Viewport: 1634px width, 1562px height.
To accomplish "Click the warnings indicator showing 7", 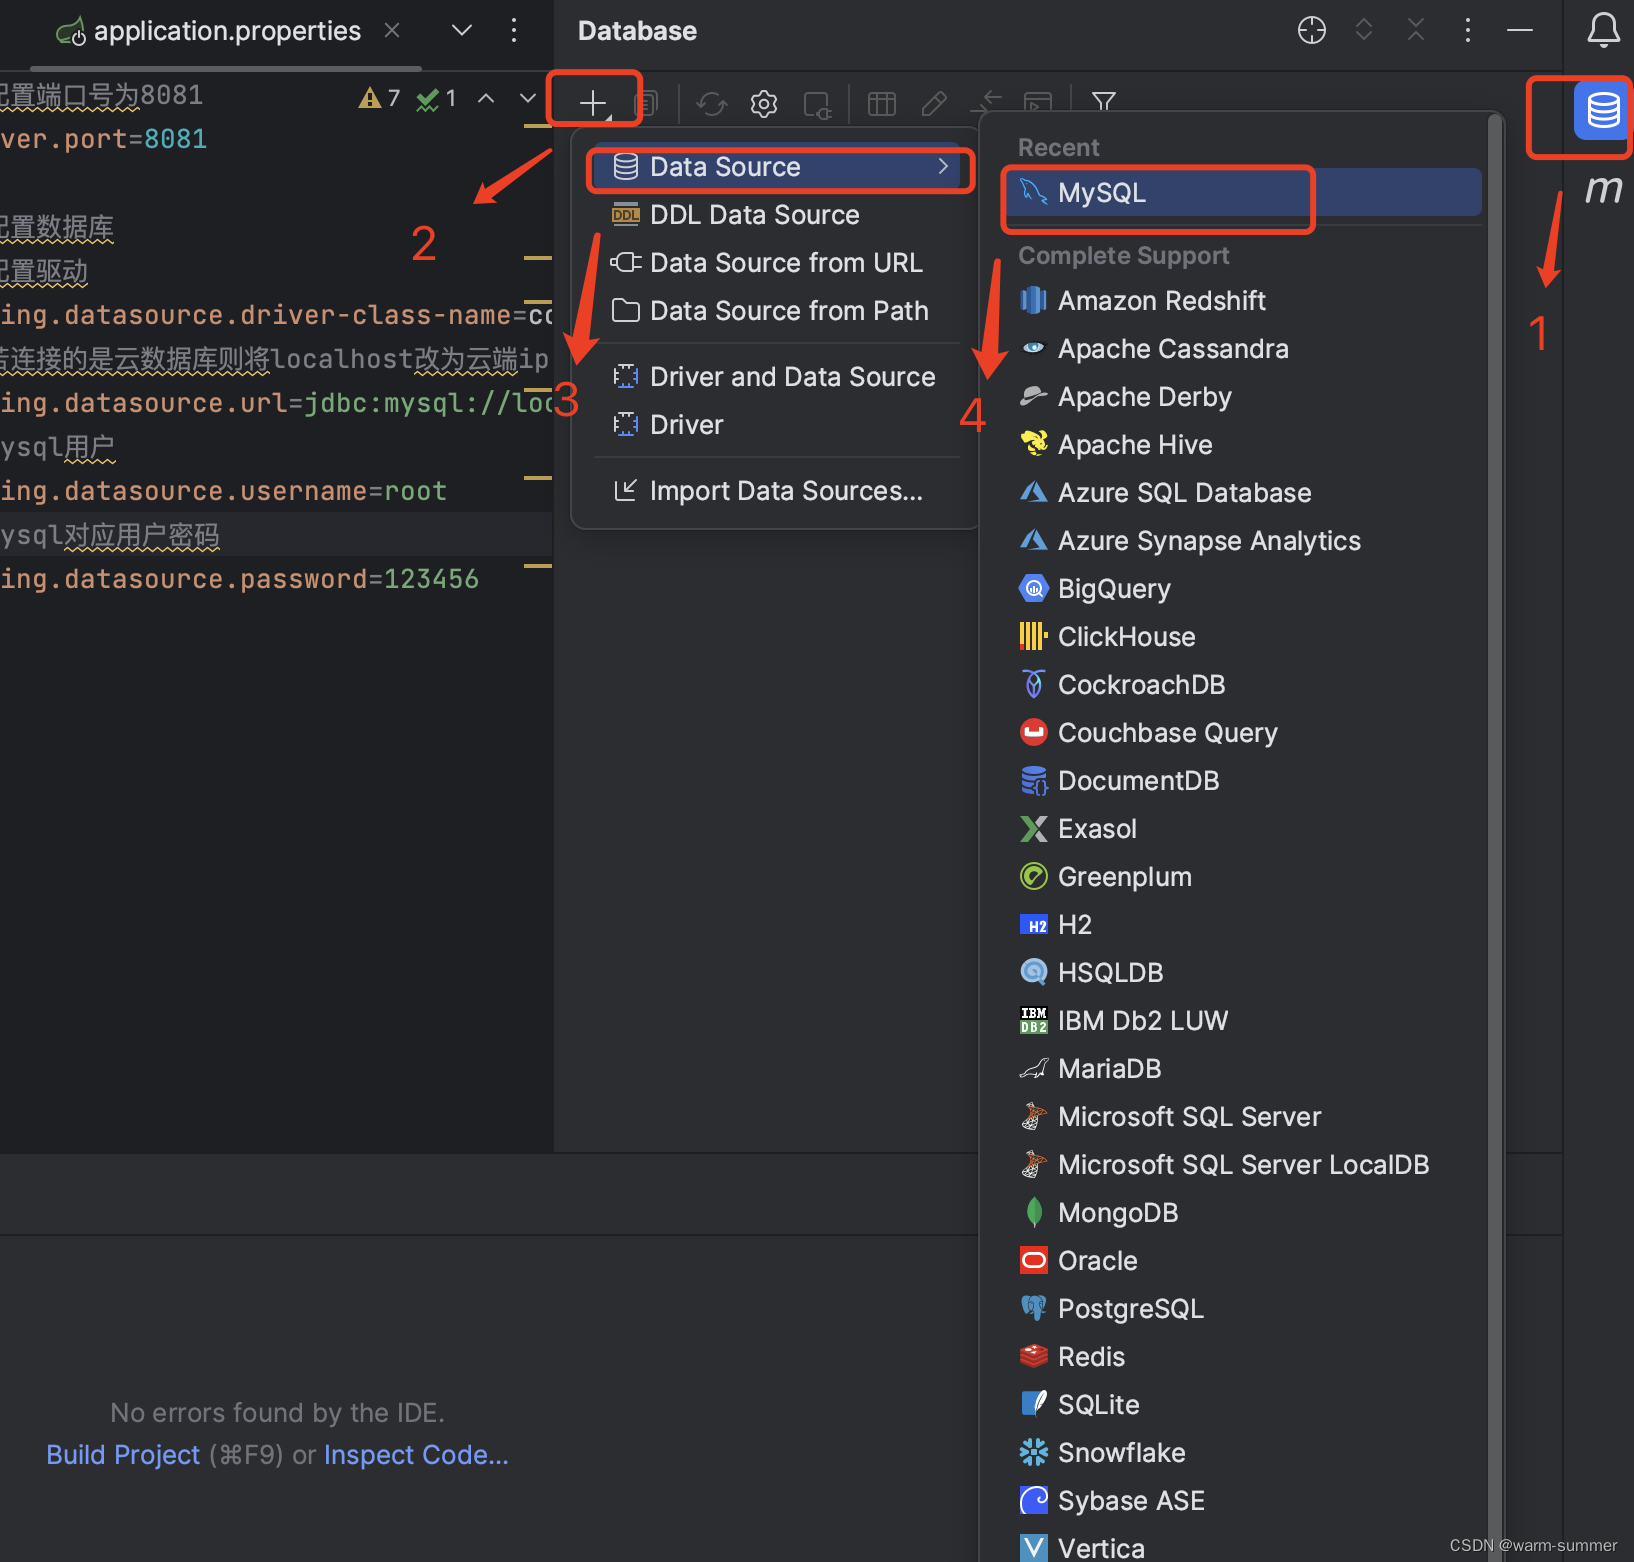I will 380,98.
